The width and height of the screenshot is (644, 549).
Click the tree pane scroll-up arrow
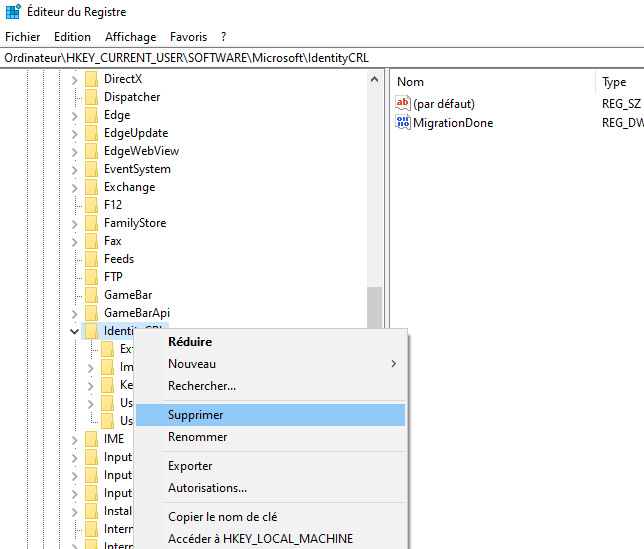pyautogui.click(x=375, y=79)
